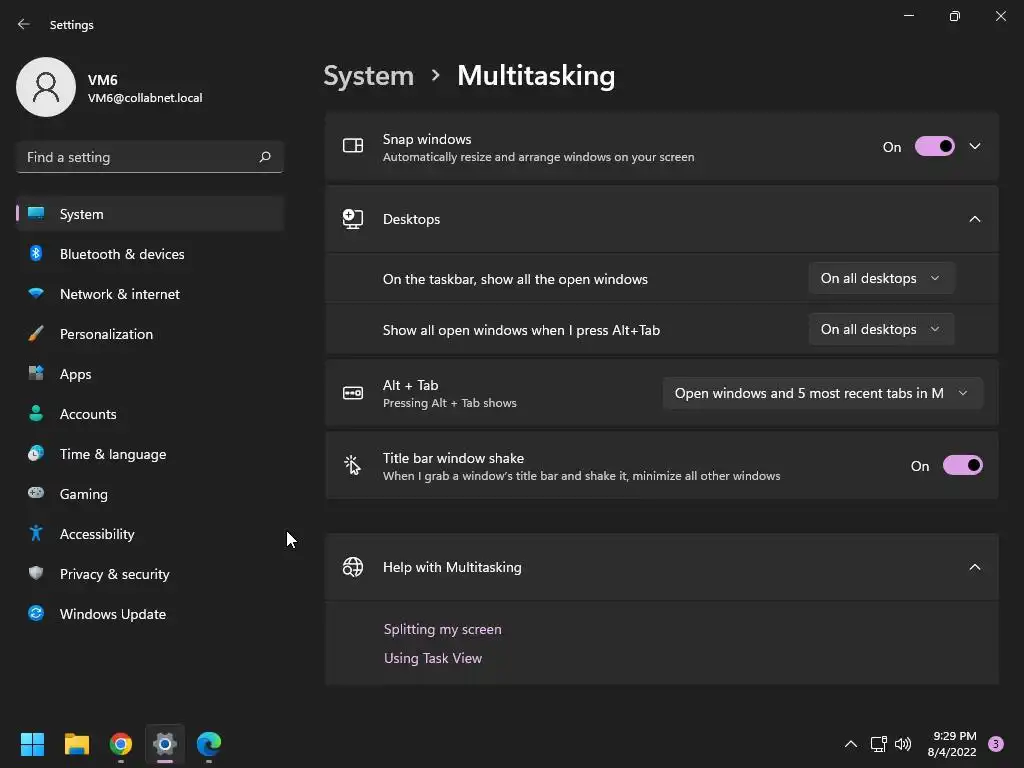Click the VM6 user profile avatar
The image size is (1024, 768).
tap(46, 87)
